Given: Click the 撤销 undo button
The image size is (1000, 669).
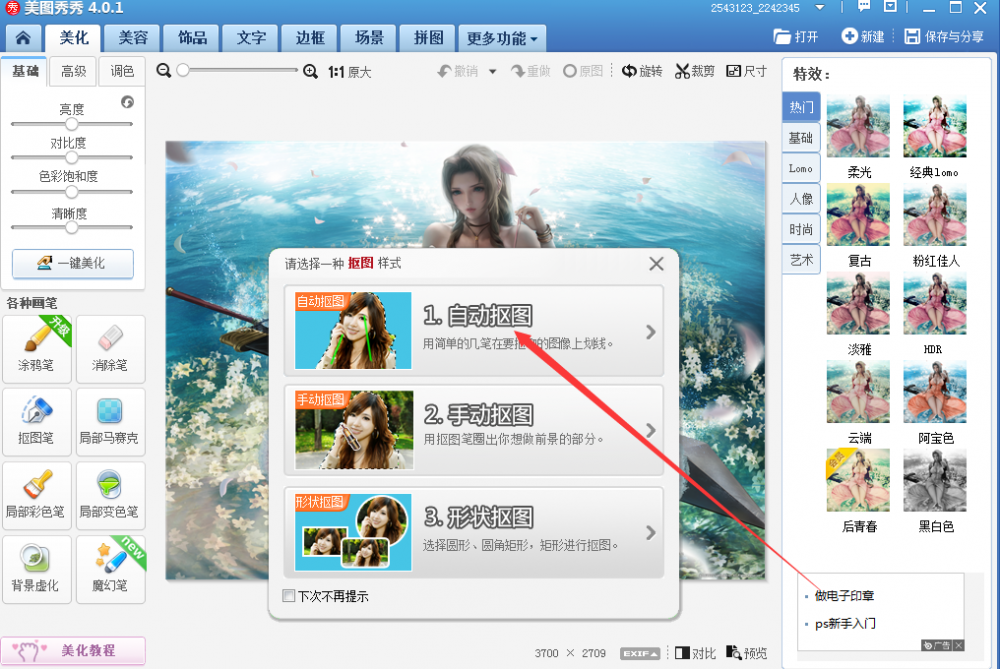Looking at the screenshot, I should (458, 71).
